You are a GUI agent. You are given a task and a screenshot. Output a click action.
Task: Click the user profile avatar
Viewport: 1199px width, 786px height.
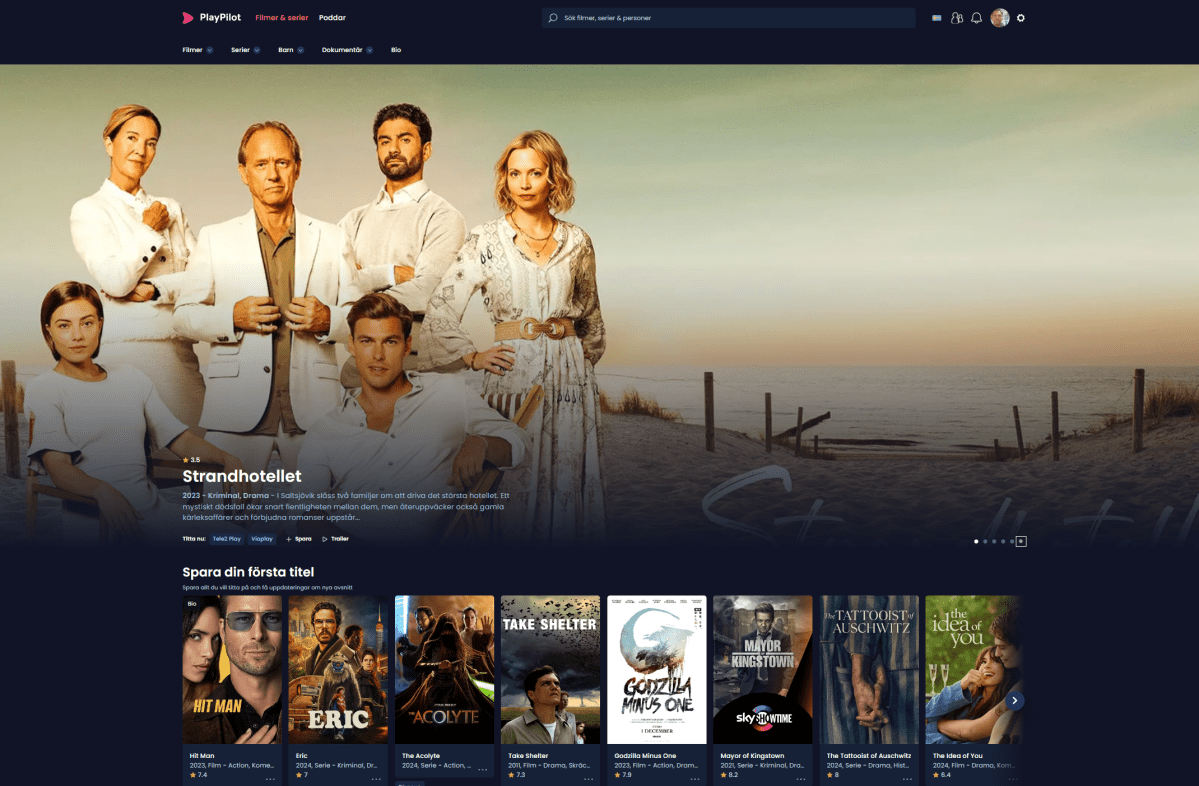pyautogui.click(x=999, y=18)
